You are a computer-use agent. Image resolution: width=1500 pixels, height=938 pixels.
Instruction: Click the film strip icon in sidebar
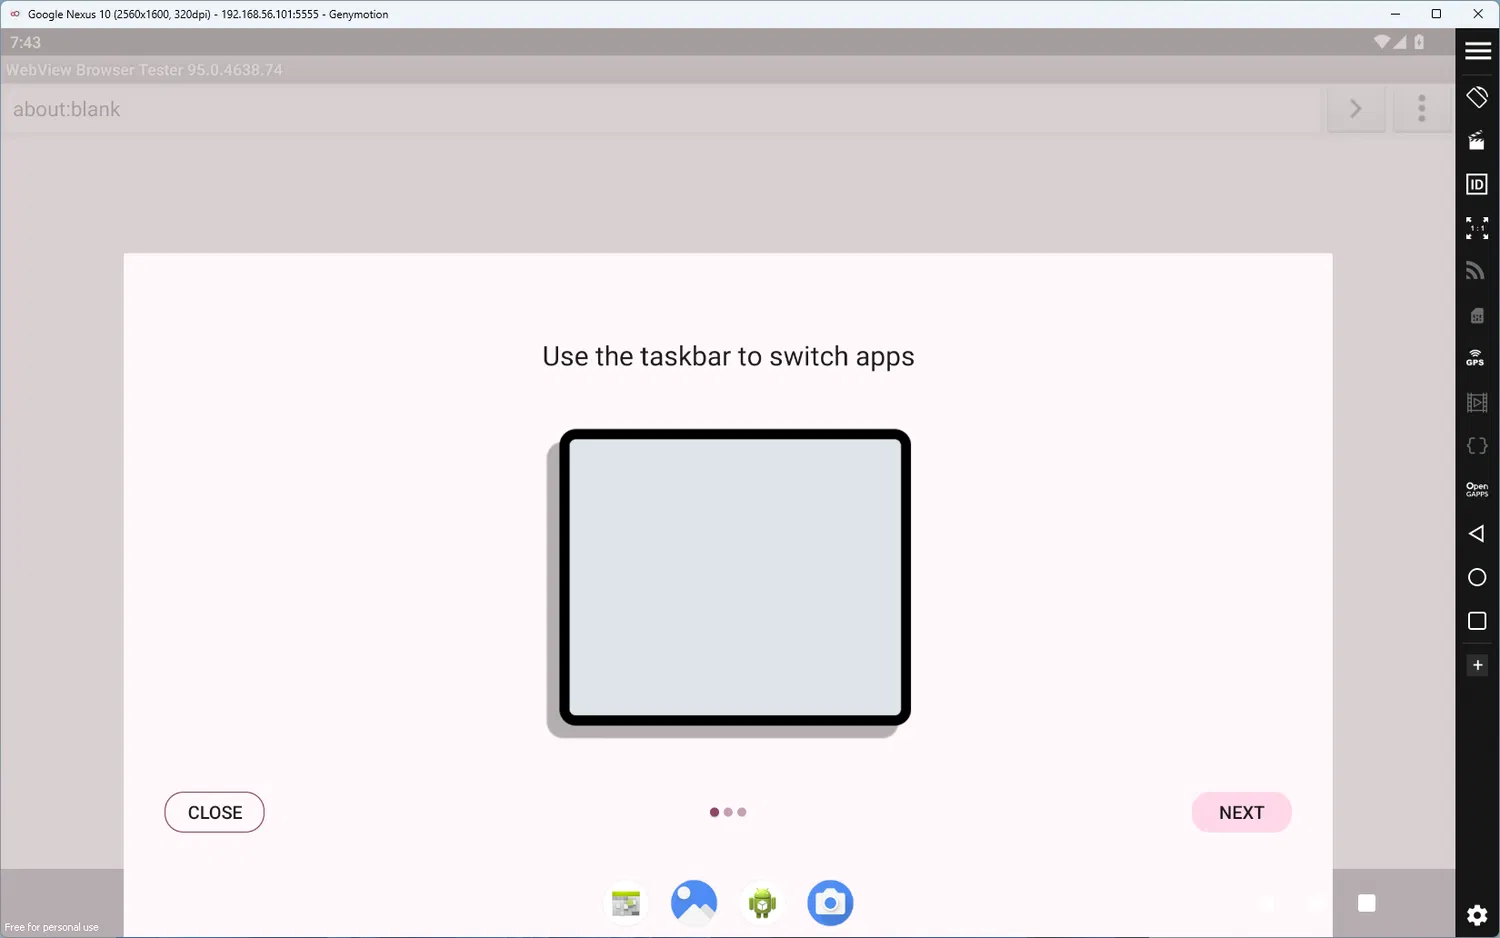point(1477,402)
